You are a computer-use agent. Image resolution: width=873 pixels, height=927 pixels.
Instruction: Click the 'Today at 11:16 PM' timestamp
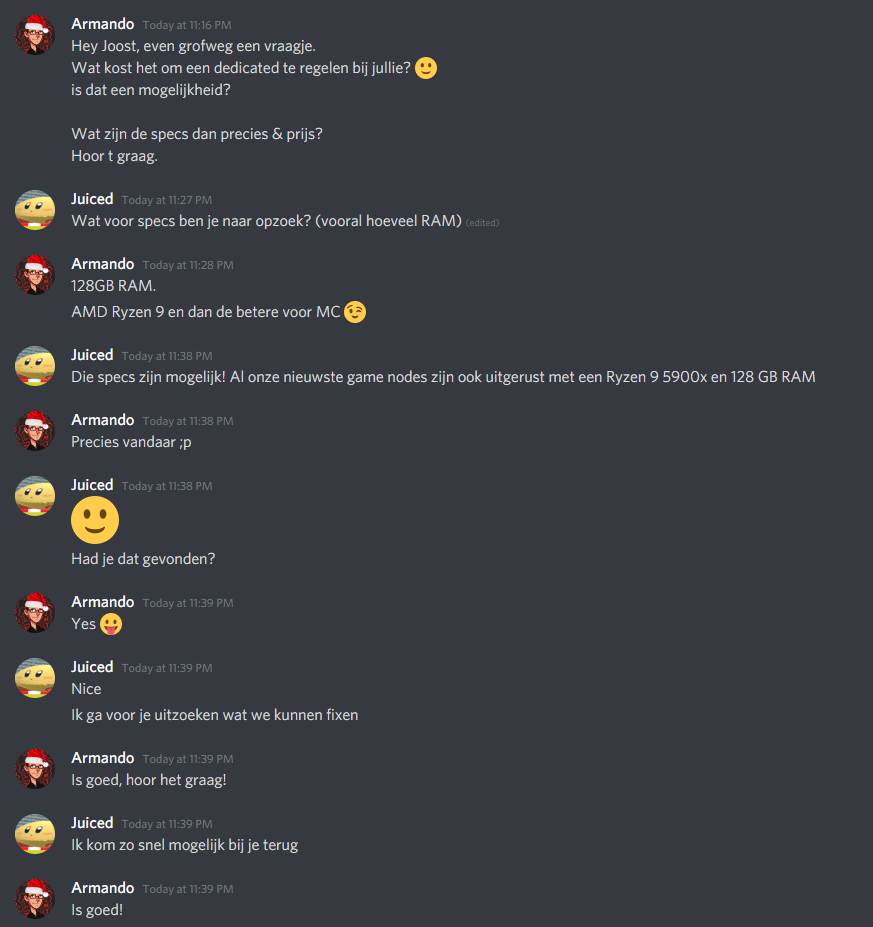tap(187, 25)
